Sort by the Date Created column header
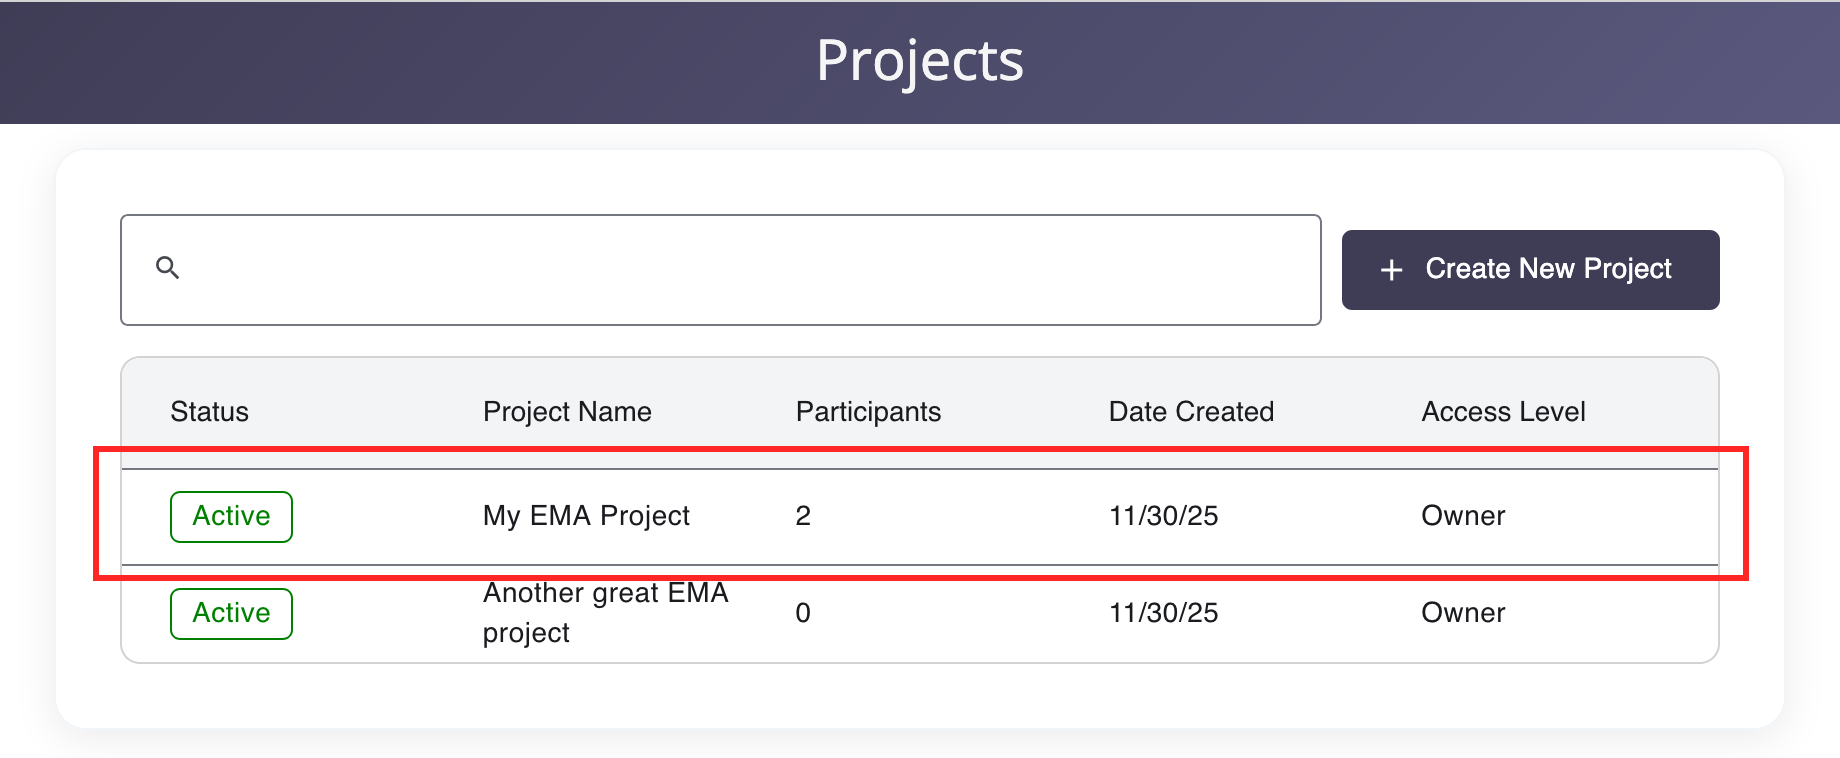 click(1190, 411)
